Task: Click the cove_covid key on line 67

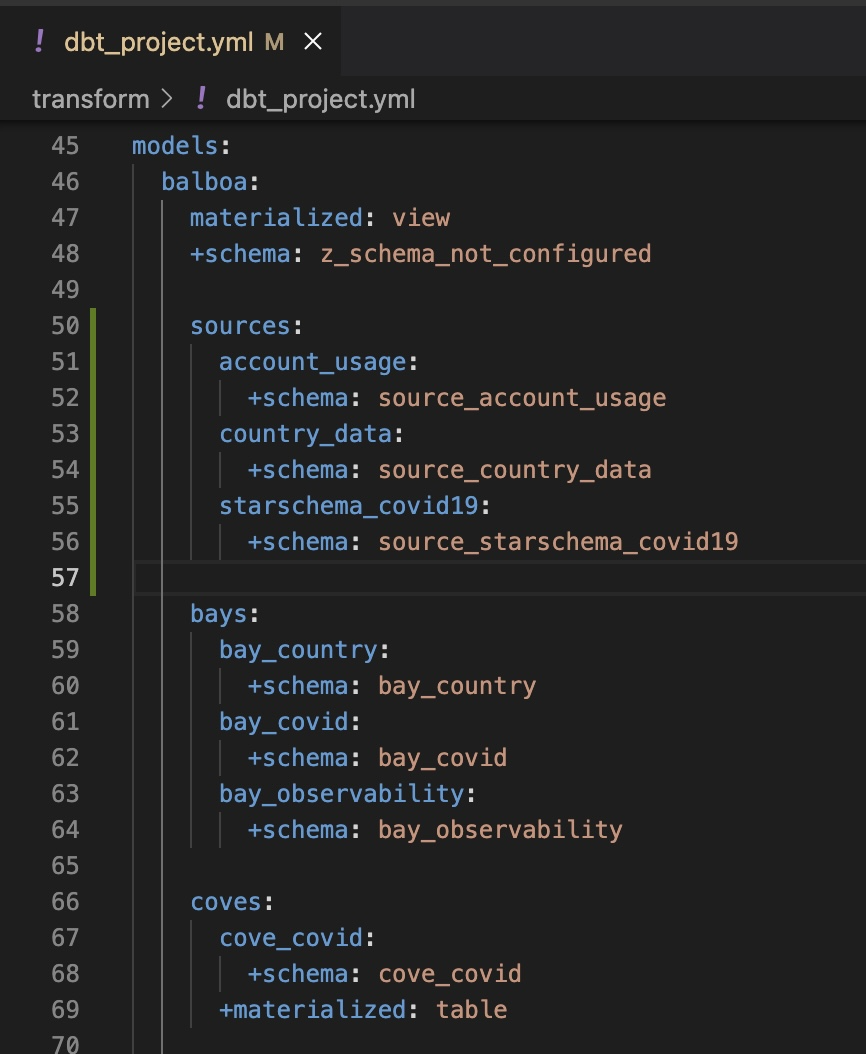Action: [290, 938]
